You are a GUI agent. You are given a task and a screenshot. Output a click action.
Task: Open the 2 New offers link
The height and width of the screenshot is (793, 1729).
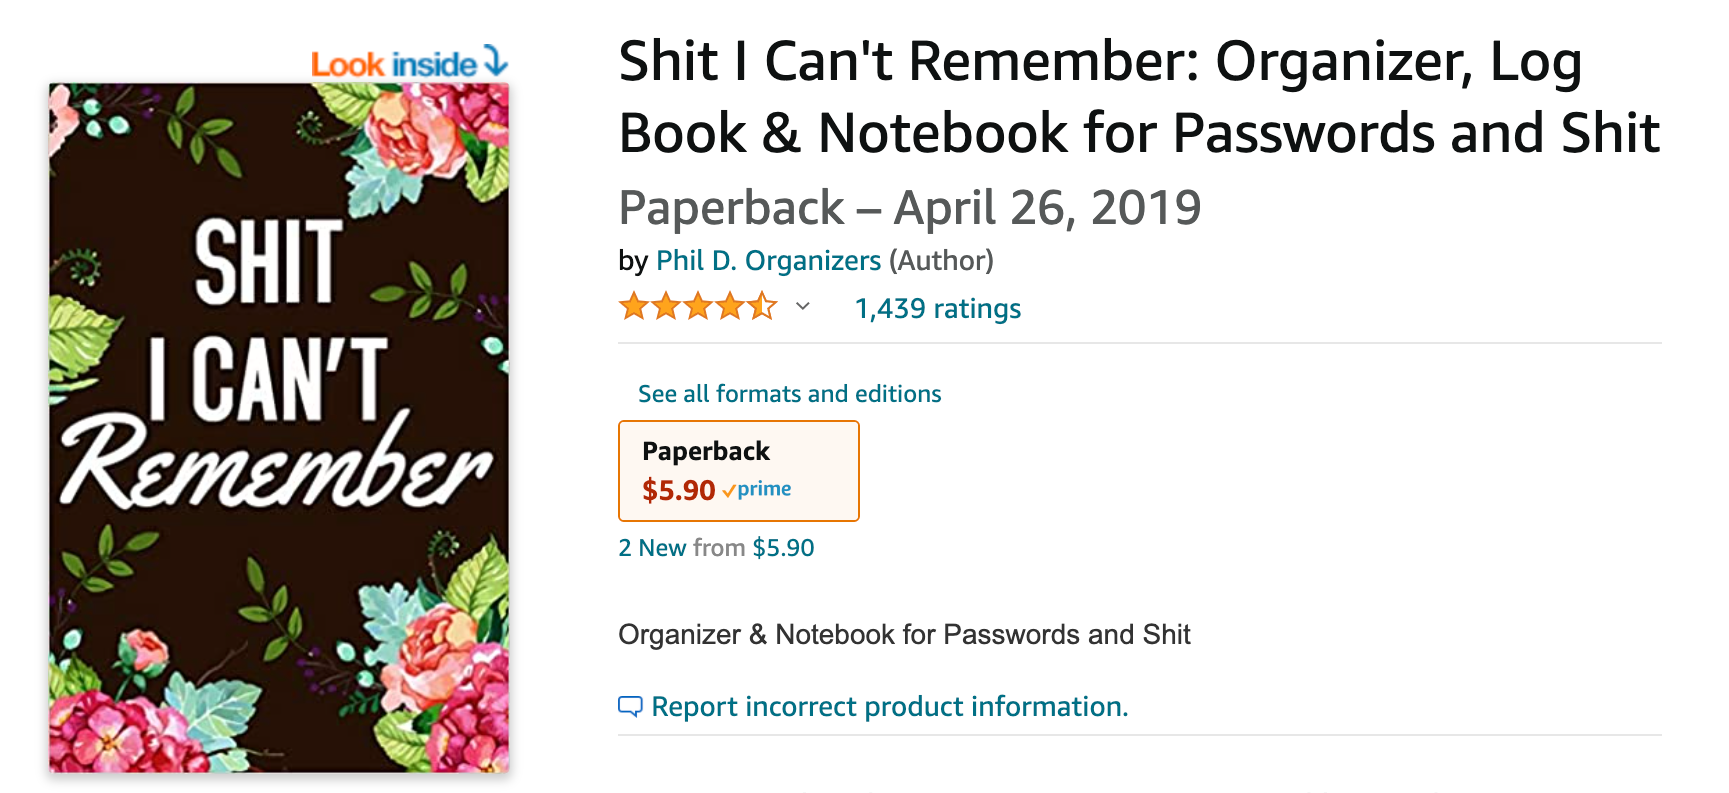tap(652, 548)
